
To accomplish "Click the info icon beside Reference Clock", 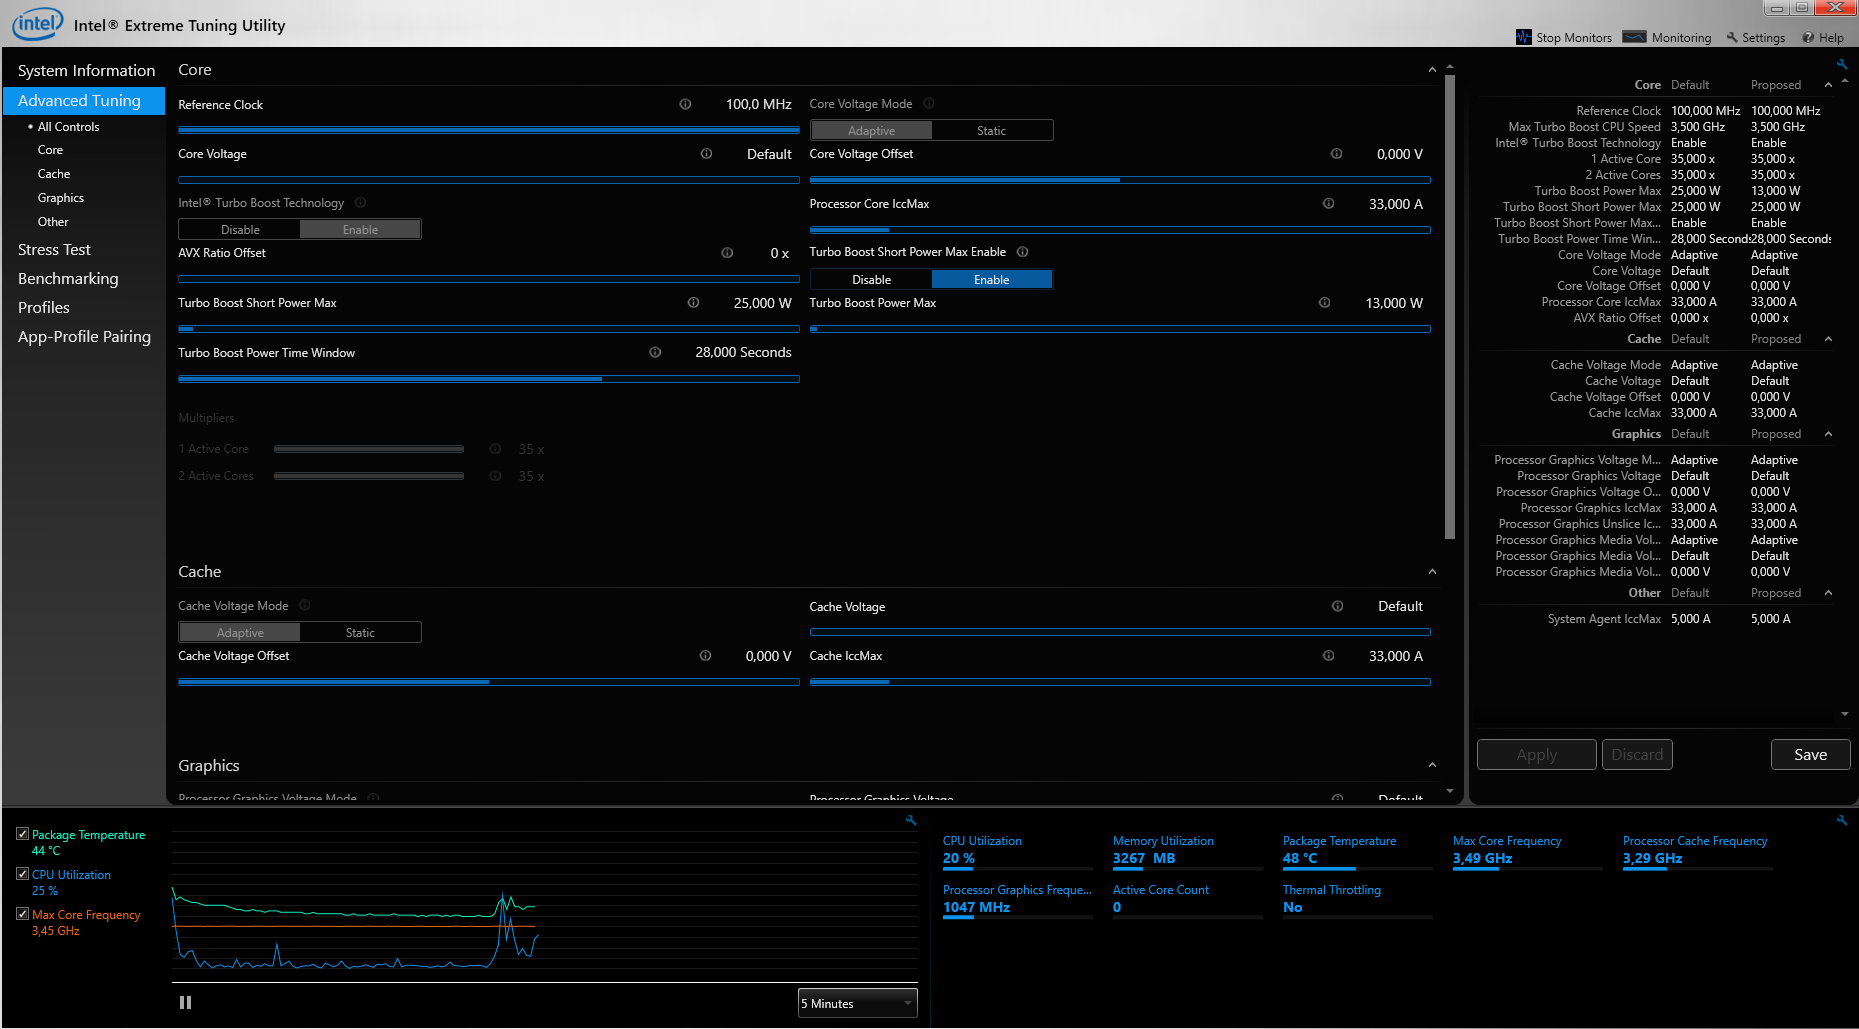I will (685, 104).
